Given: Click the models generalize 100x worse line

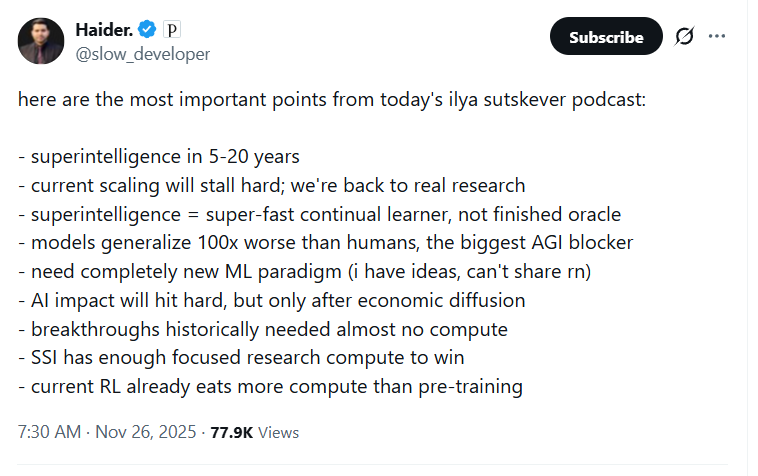Looking at the screenshot, I should click(x=325, y=243).
